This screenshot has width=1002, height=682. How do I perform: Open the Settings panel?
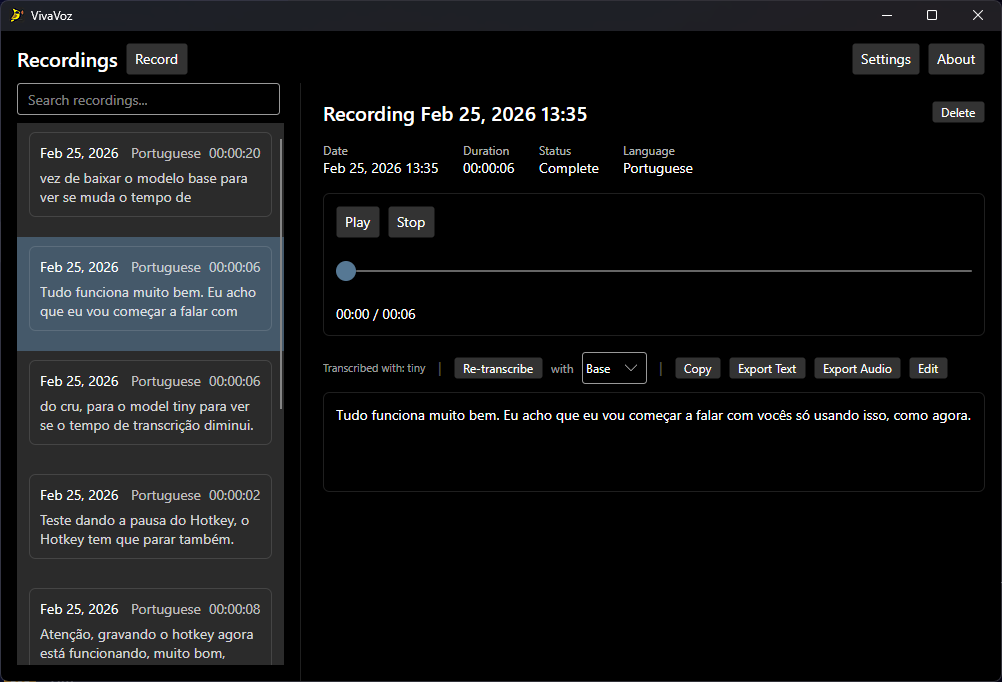[x=884, y=59]
